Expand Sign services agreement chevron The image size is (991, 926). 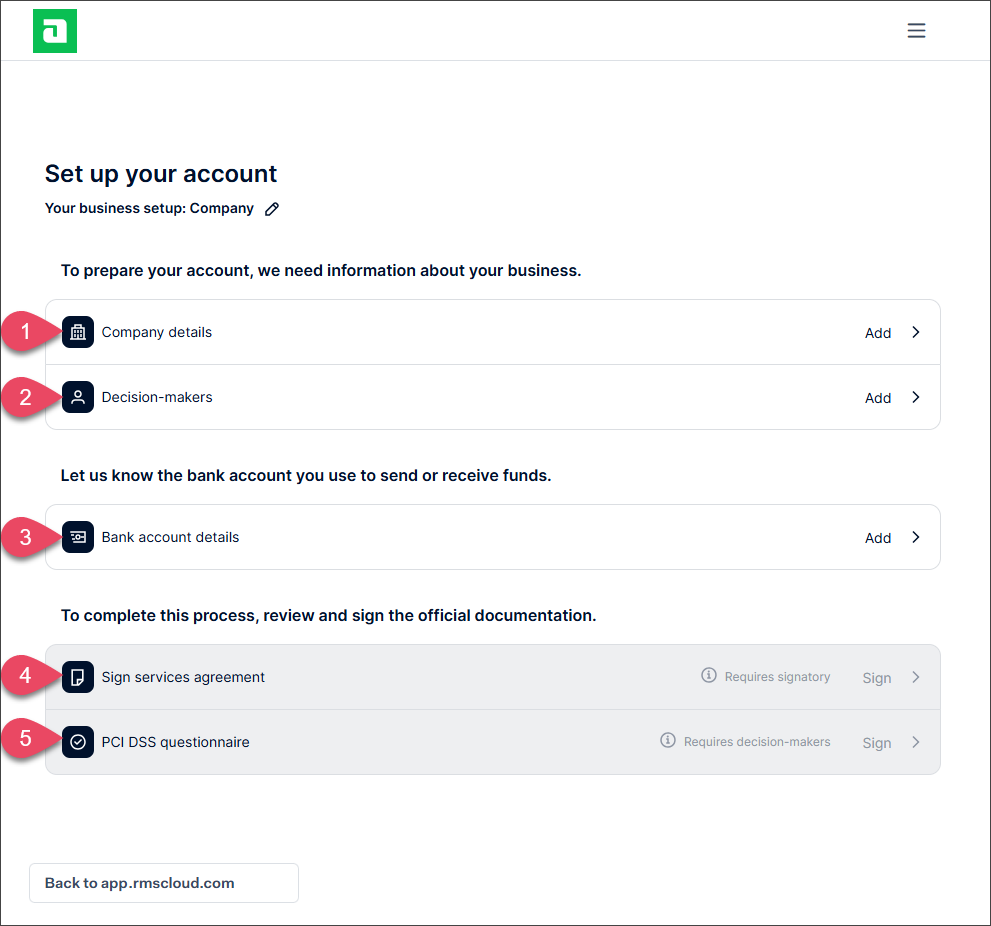(x=916, y=677)
